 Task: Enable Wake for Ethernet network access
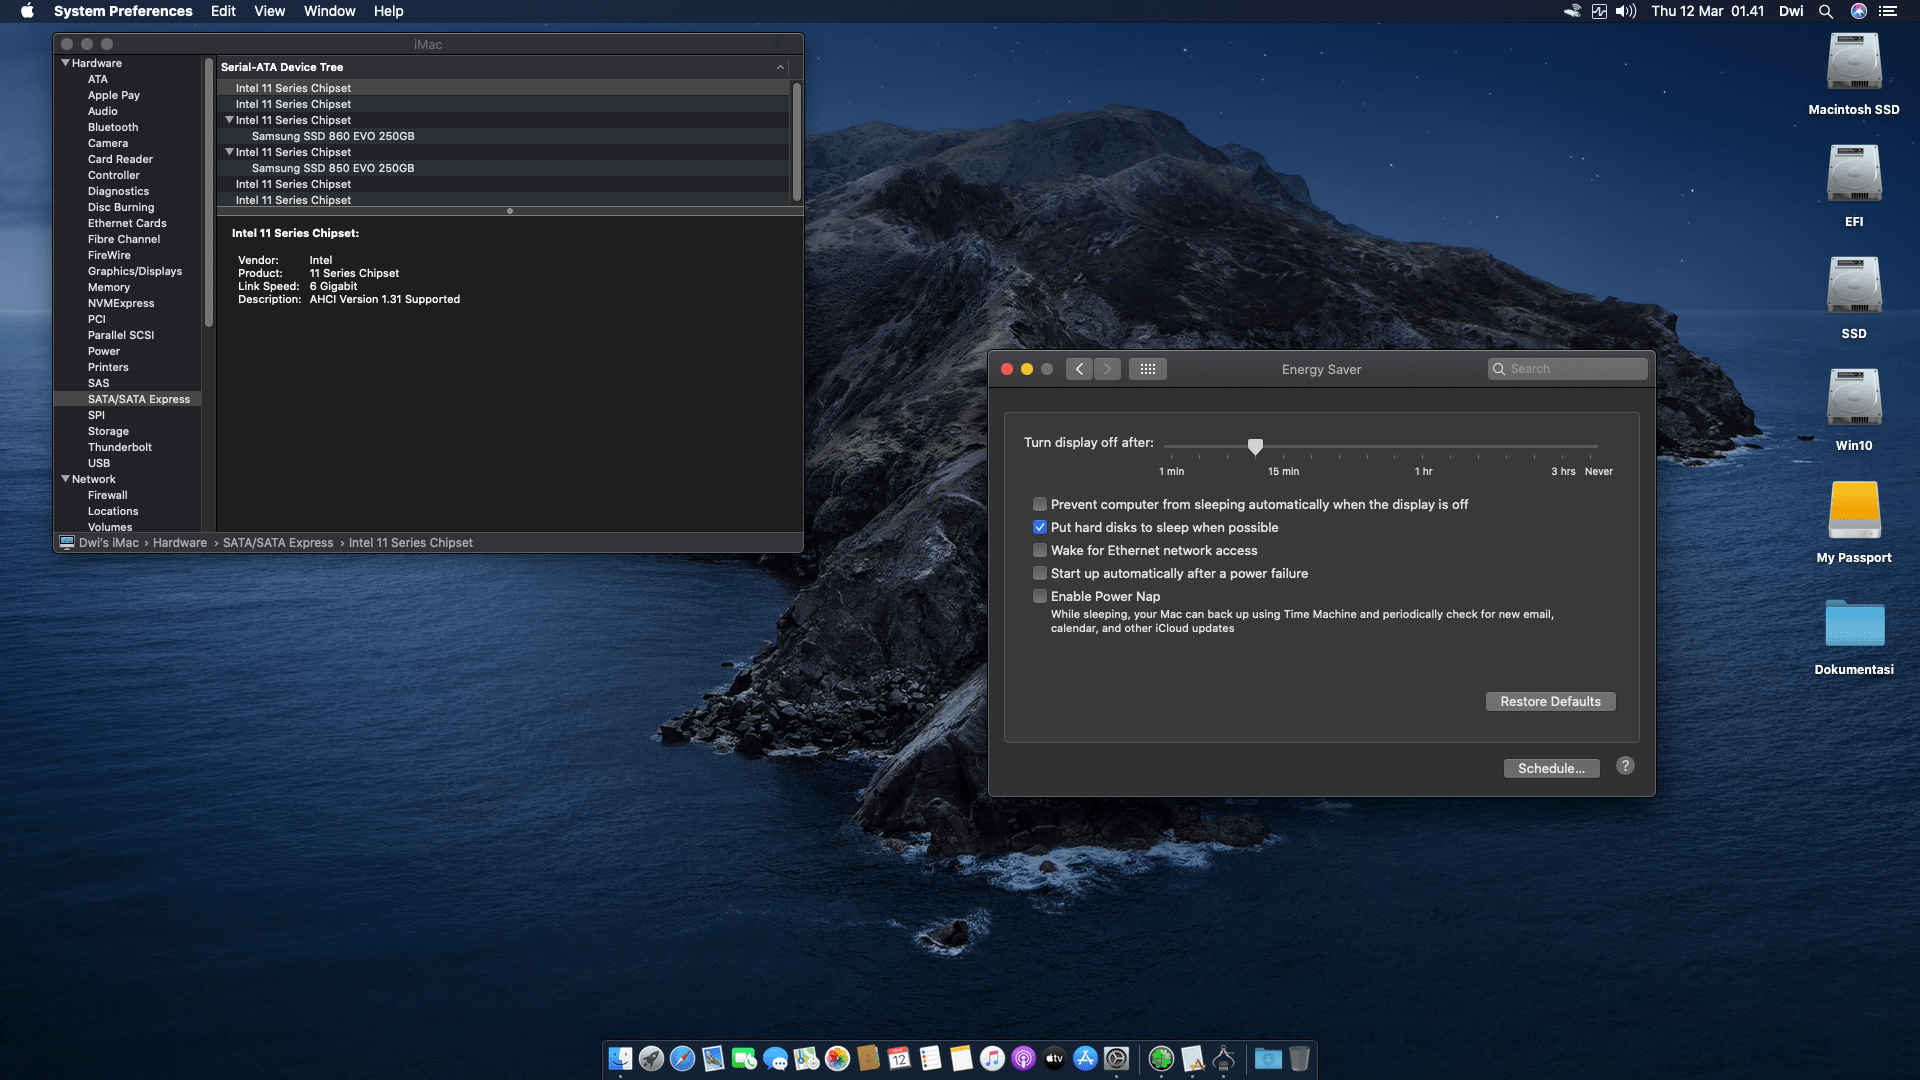click(1040, 550)
